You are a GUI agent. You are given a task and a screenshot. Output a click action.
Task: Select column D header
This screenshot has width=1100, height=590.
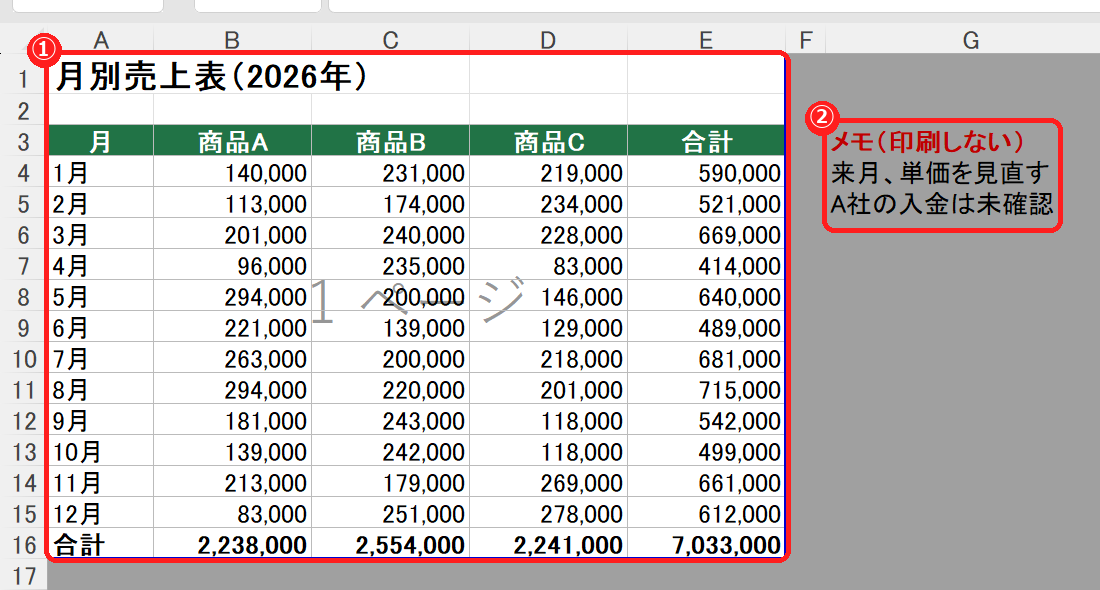click(548, 40)
